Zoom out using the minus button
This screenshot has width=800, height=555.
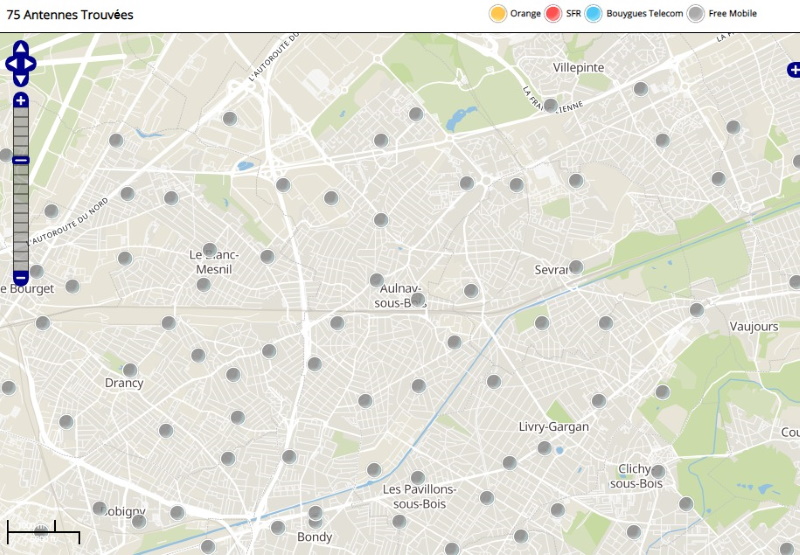click(x=21, y=277)
